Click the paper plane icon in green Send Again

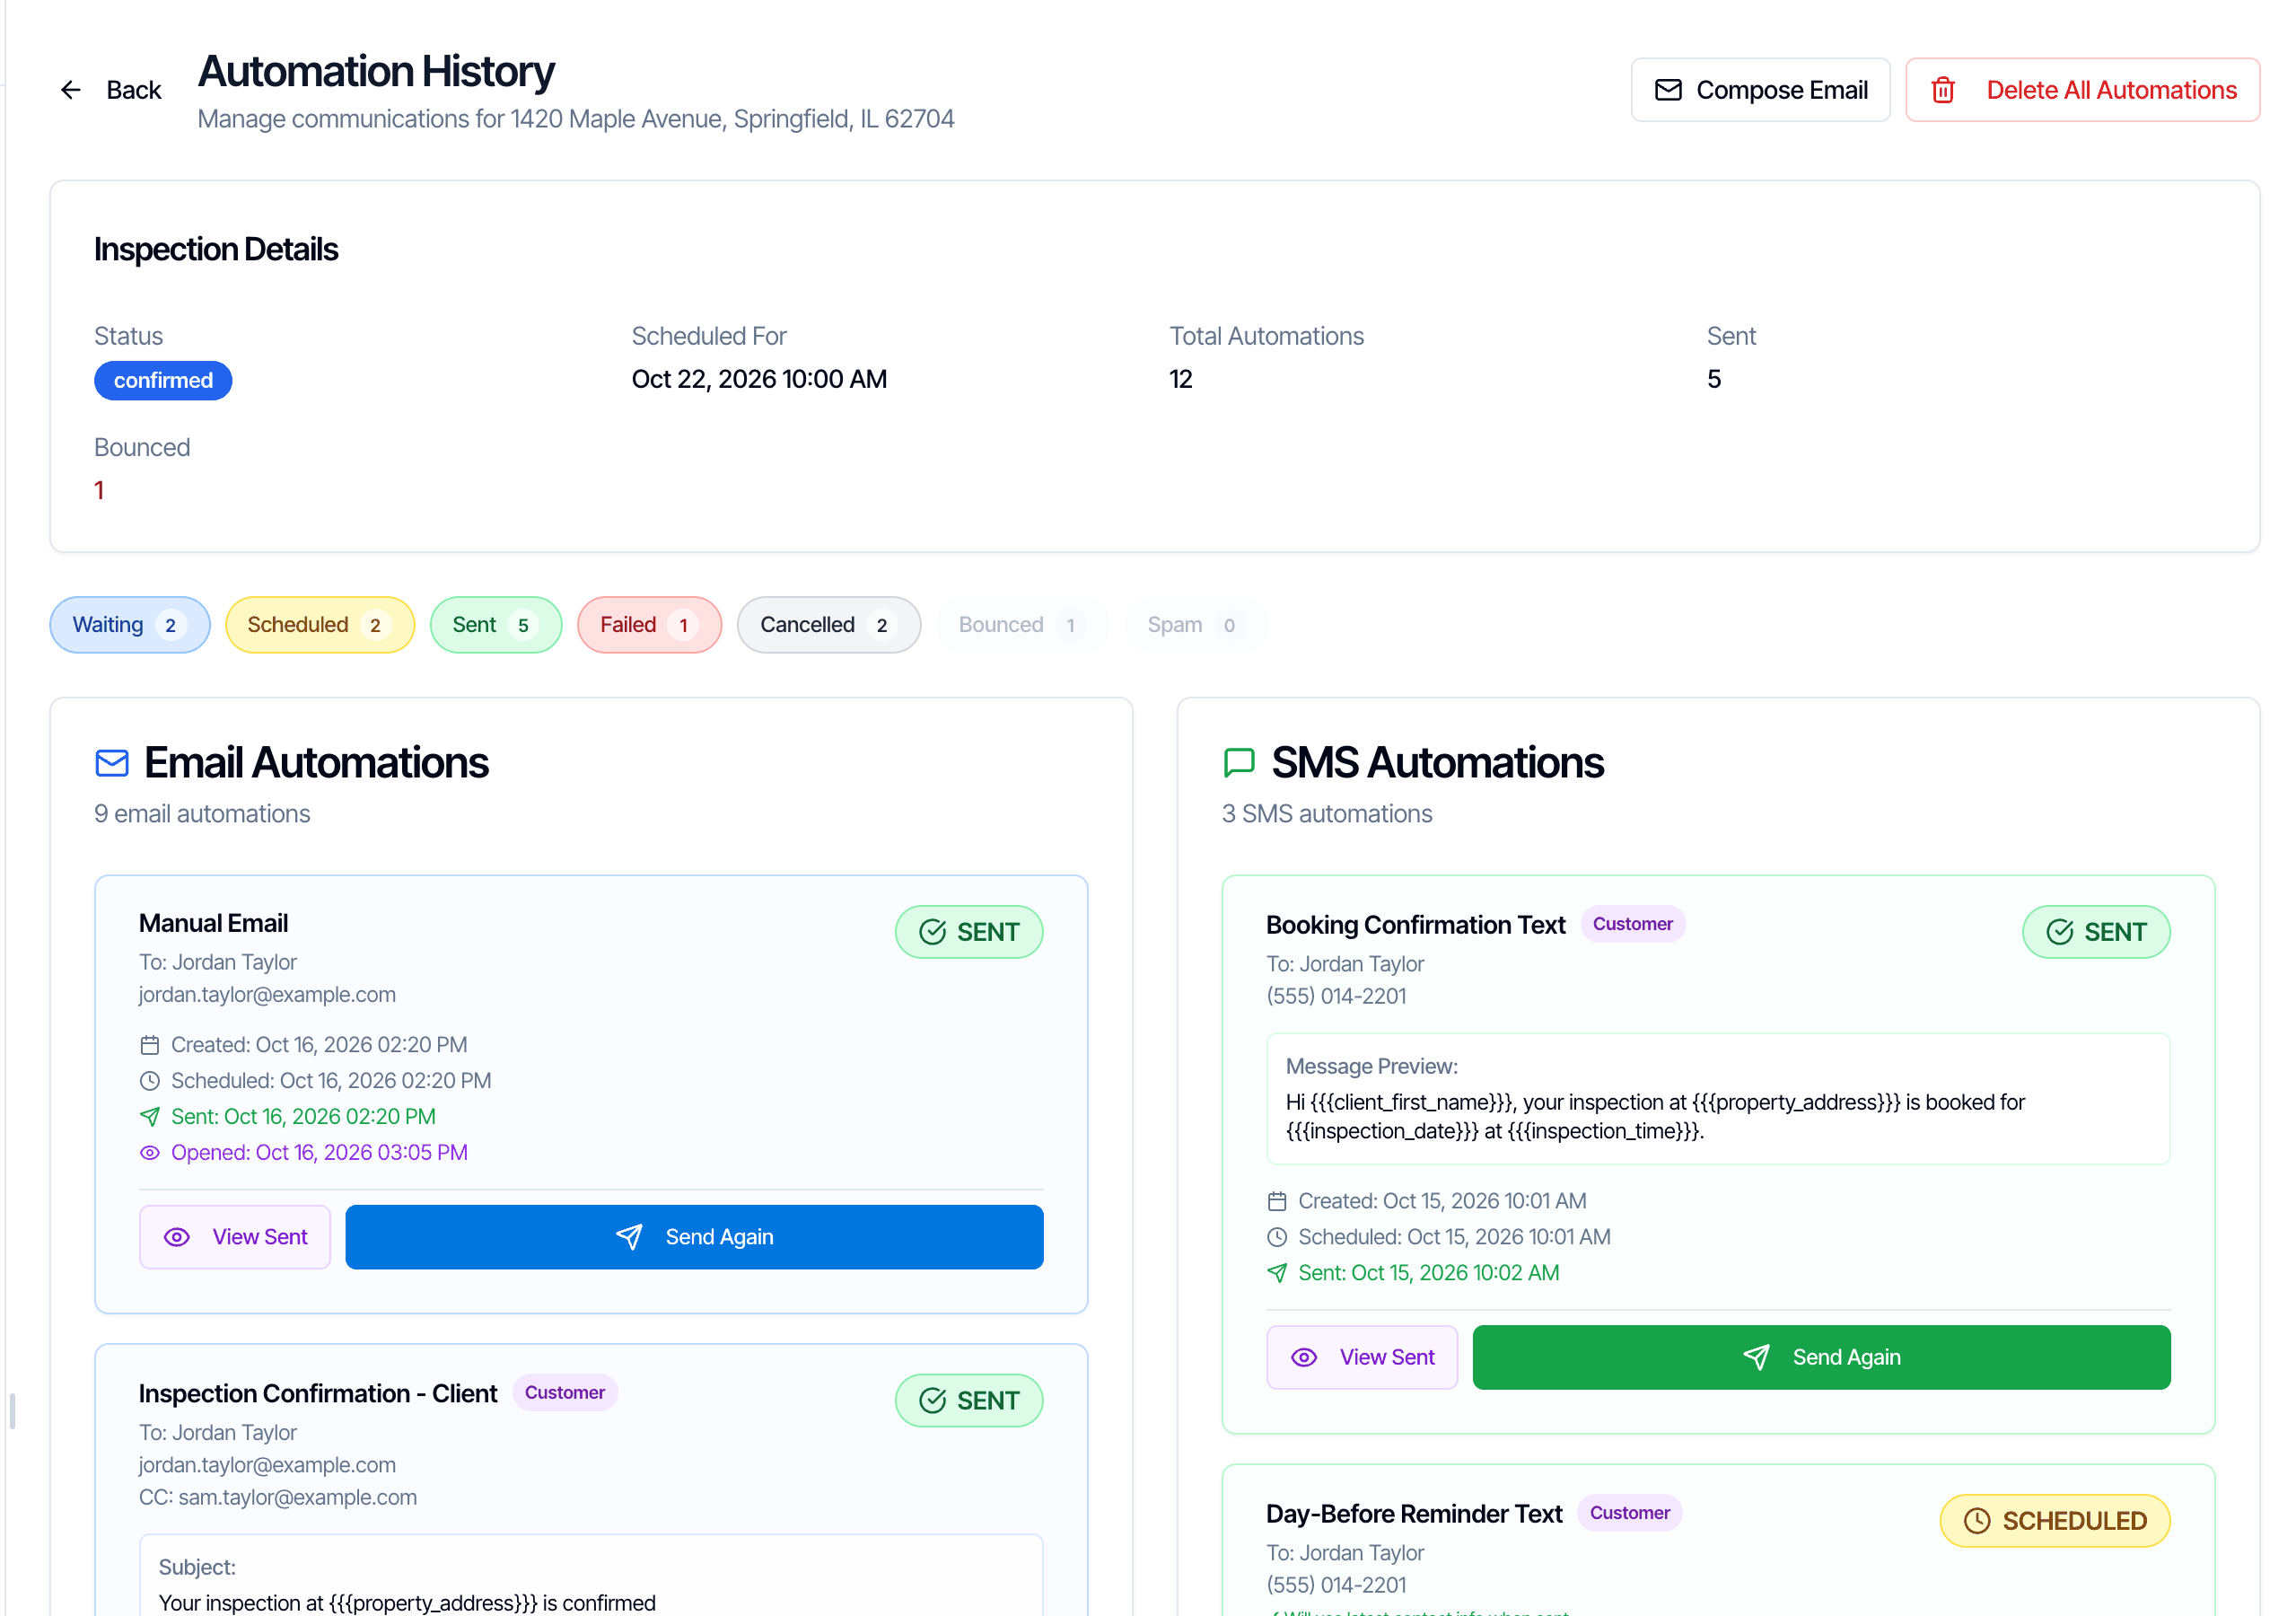(x=1756, y=1357)
